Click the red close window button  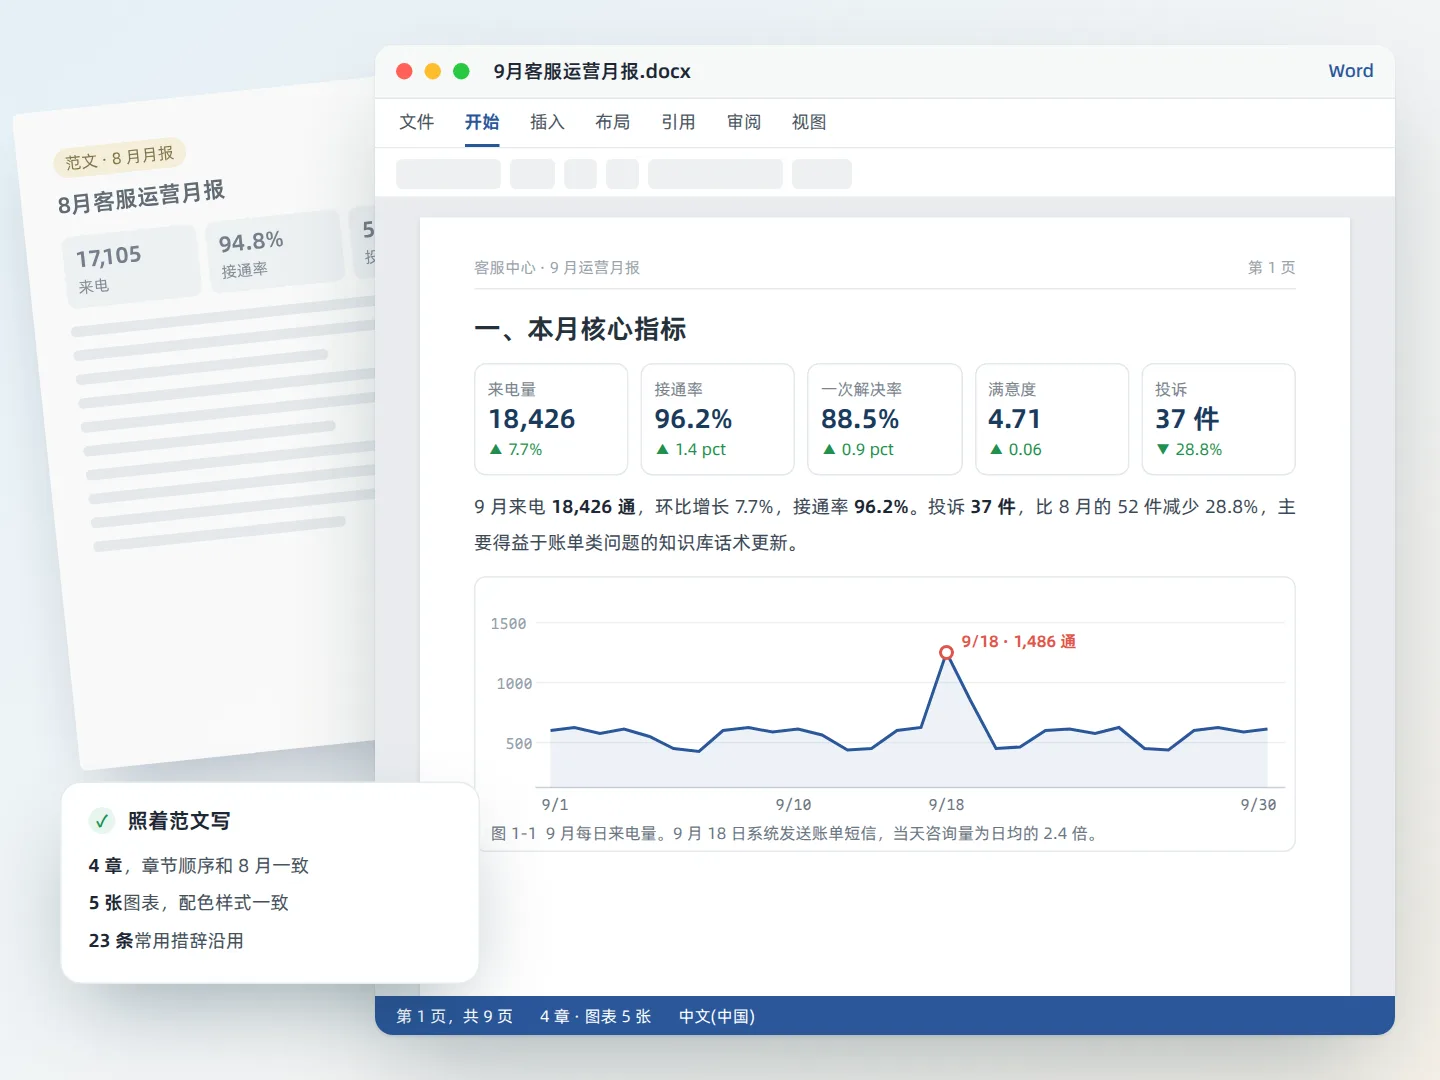click(x=404, y=71)
